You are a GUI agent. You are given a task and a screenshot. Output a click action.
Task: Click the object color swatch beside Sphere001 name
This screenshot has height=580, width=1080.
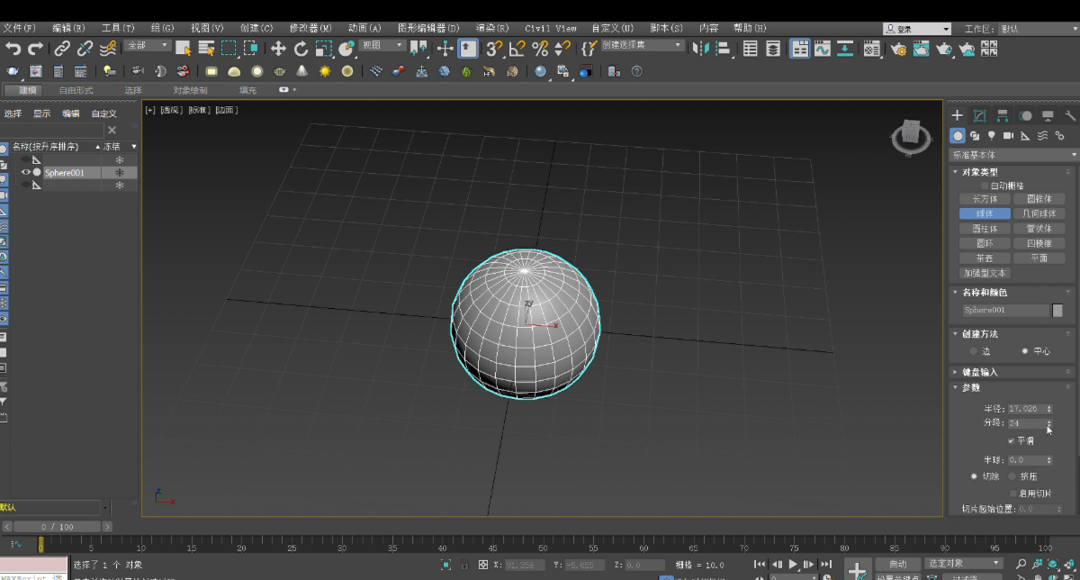[1058, 310]
